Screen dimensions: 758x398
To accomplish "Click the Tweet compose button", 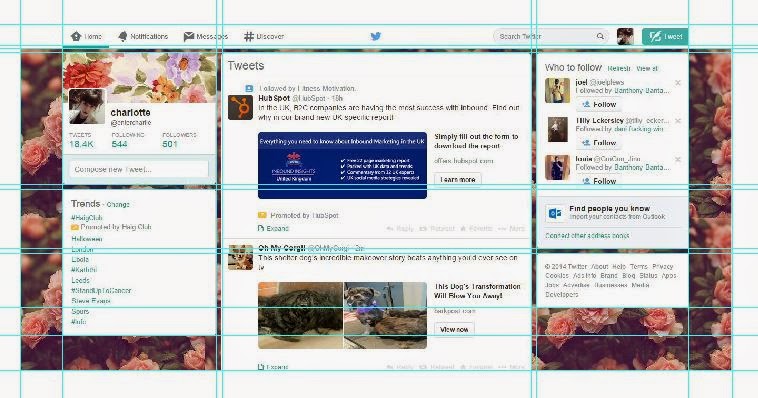I will 665,36.
